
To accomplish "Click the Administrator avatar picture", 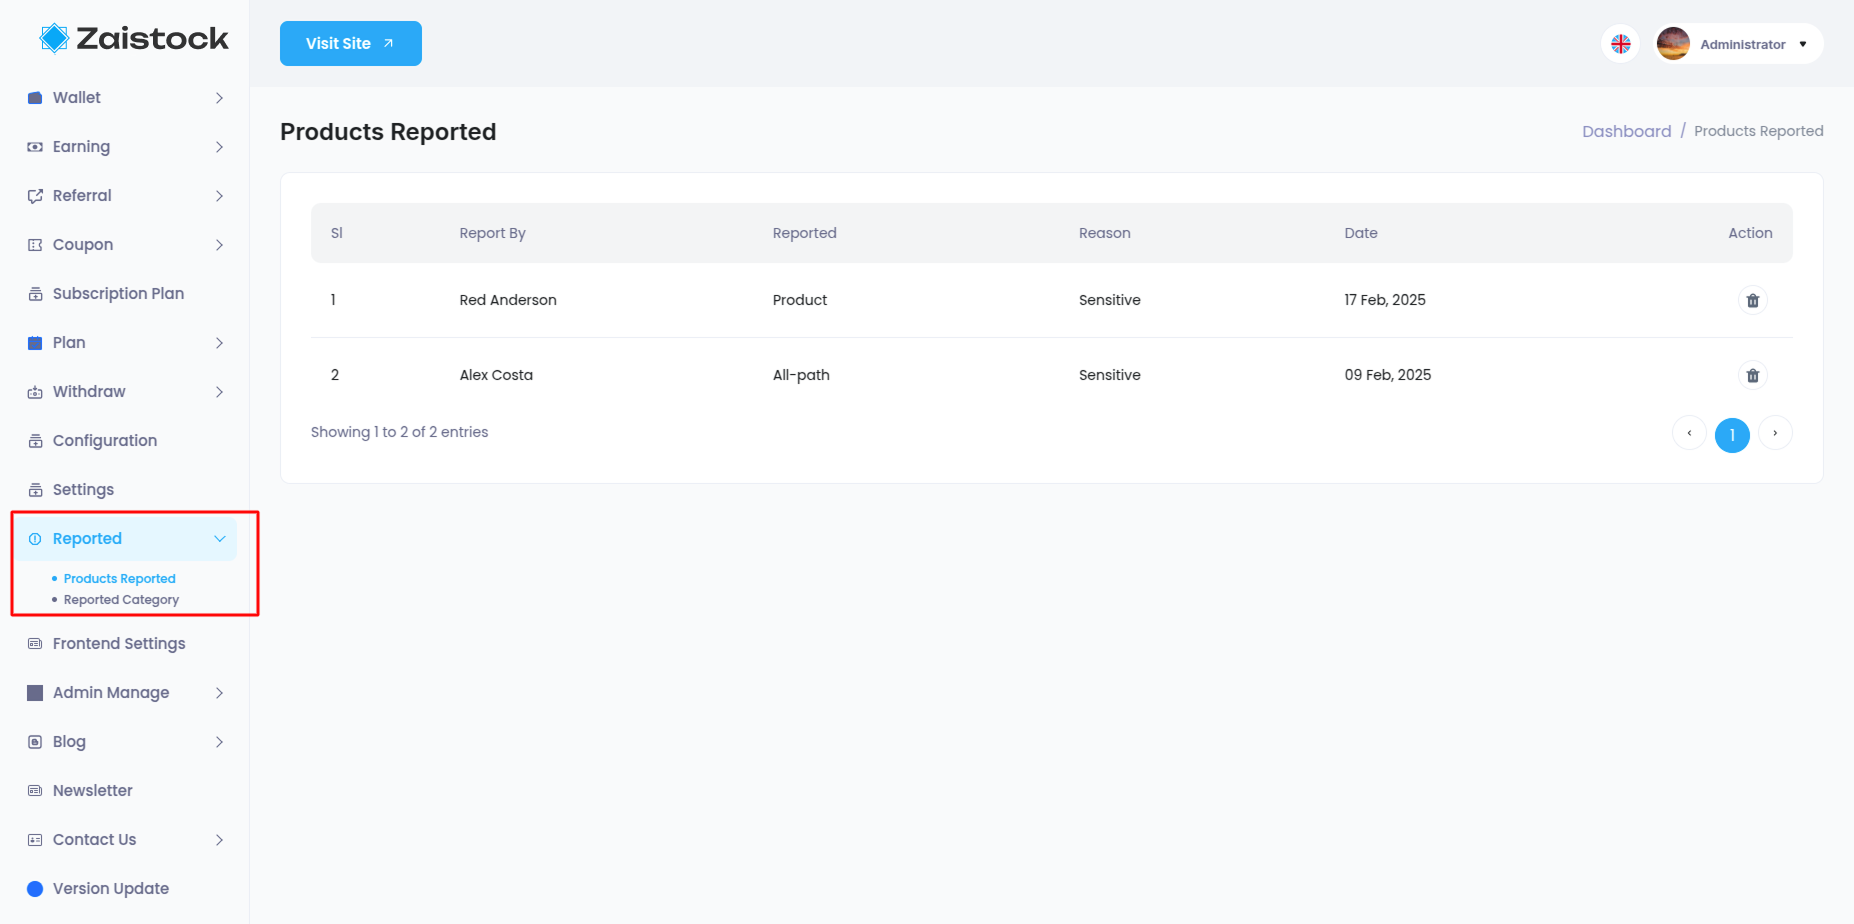I will click(1673, 44).
